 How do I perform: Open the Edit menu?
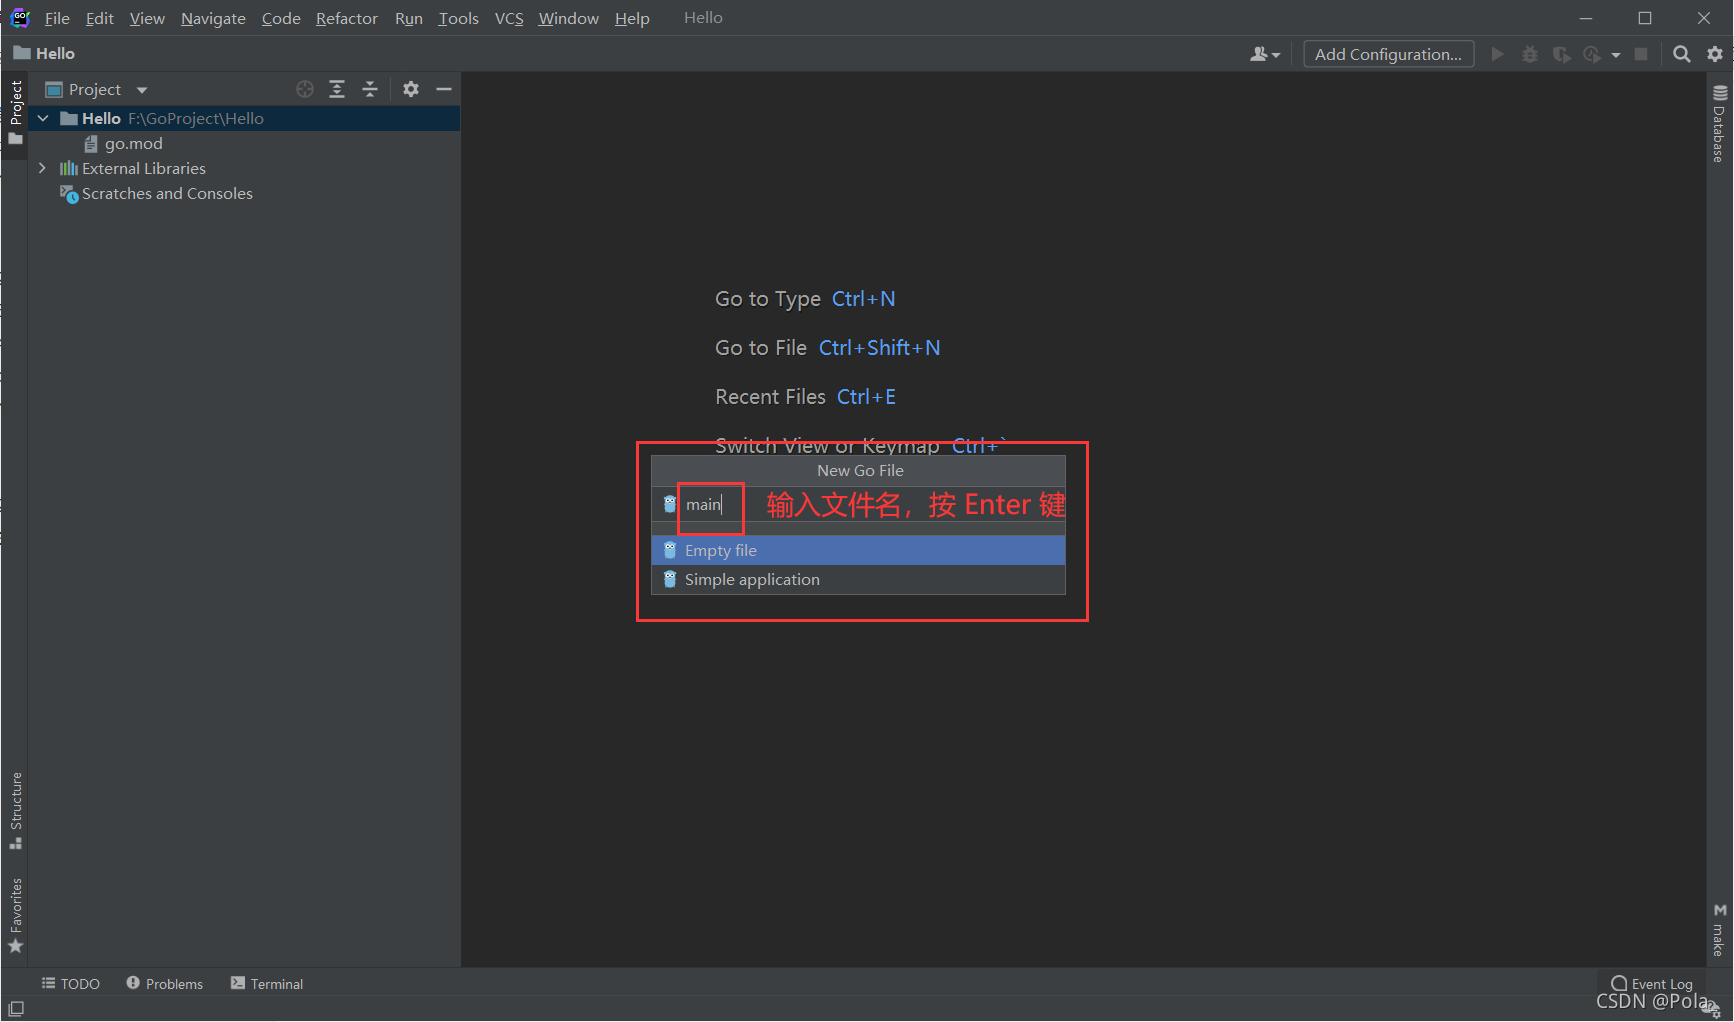pos(99,18)
